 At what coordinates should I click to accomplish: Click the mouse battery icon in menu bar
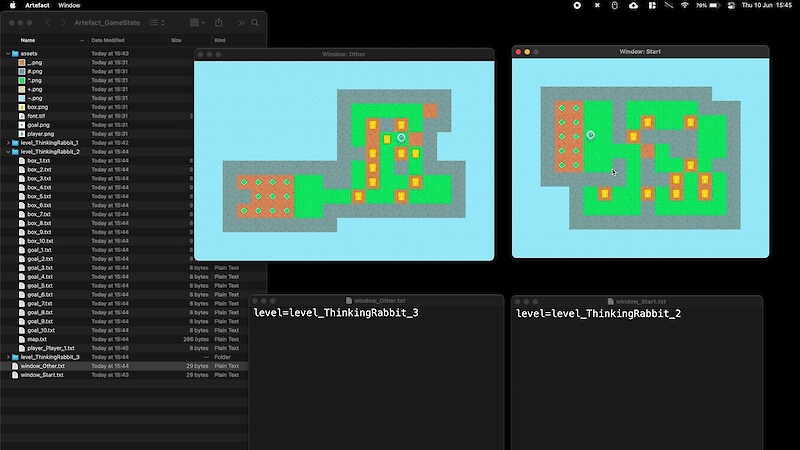coord(614,5)
